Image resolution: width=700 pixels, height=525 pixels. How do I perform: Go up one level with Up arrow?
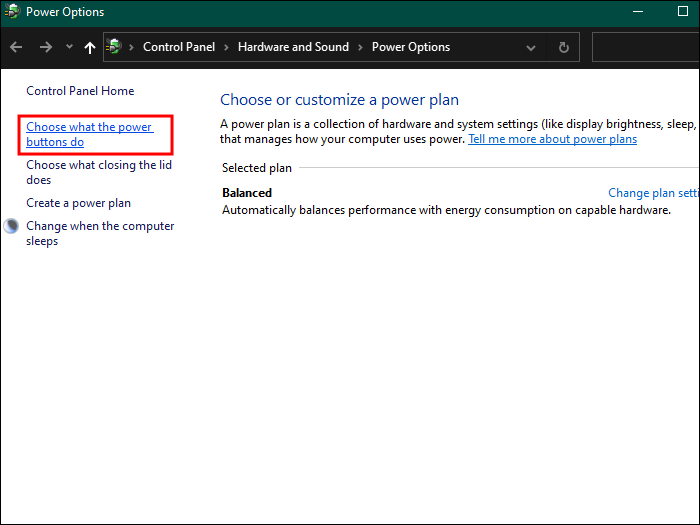click(90, 47)
